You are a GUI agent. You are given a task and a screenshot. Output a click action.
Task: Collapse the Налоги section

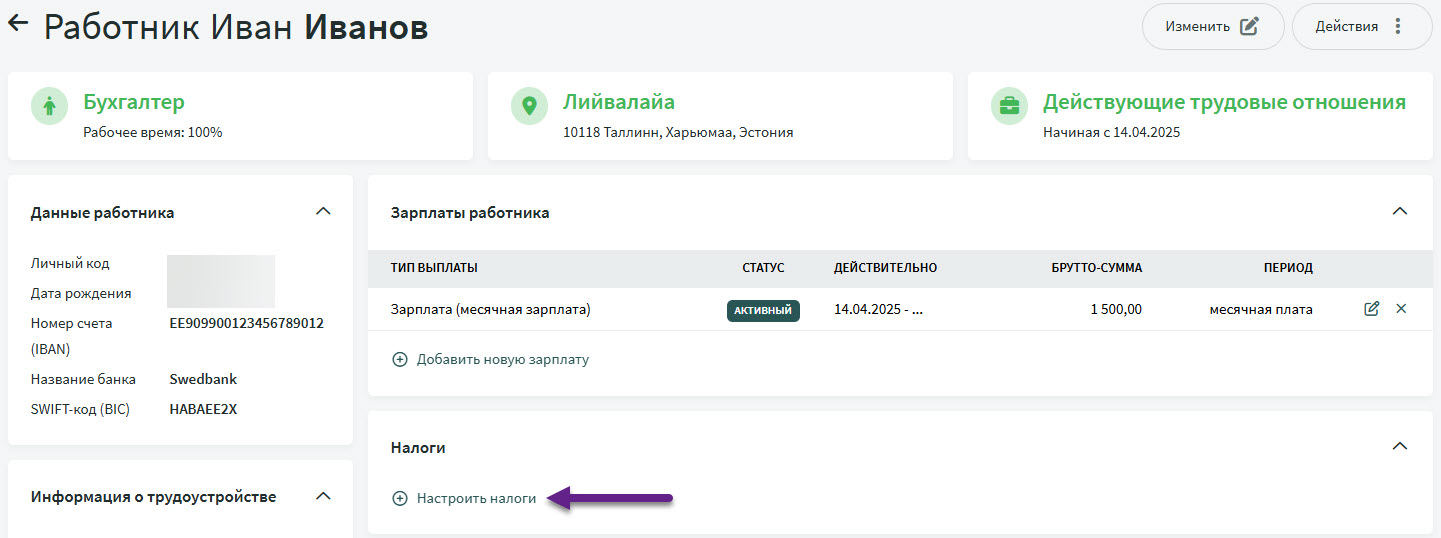point(1400,447)
